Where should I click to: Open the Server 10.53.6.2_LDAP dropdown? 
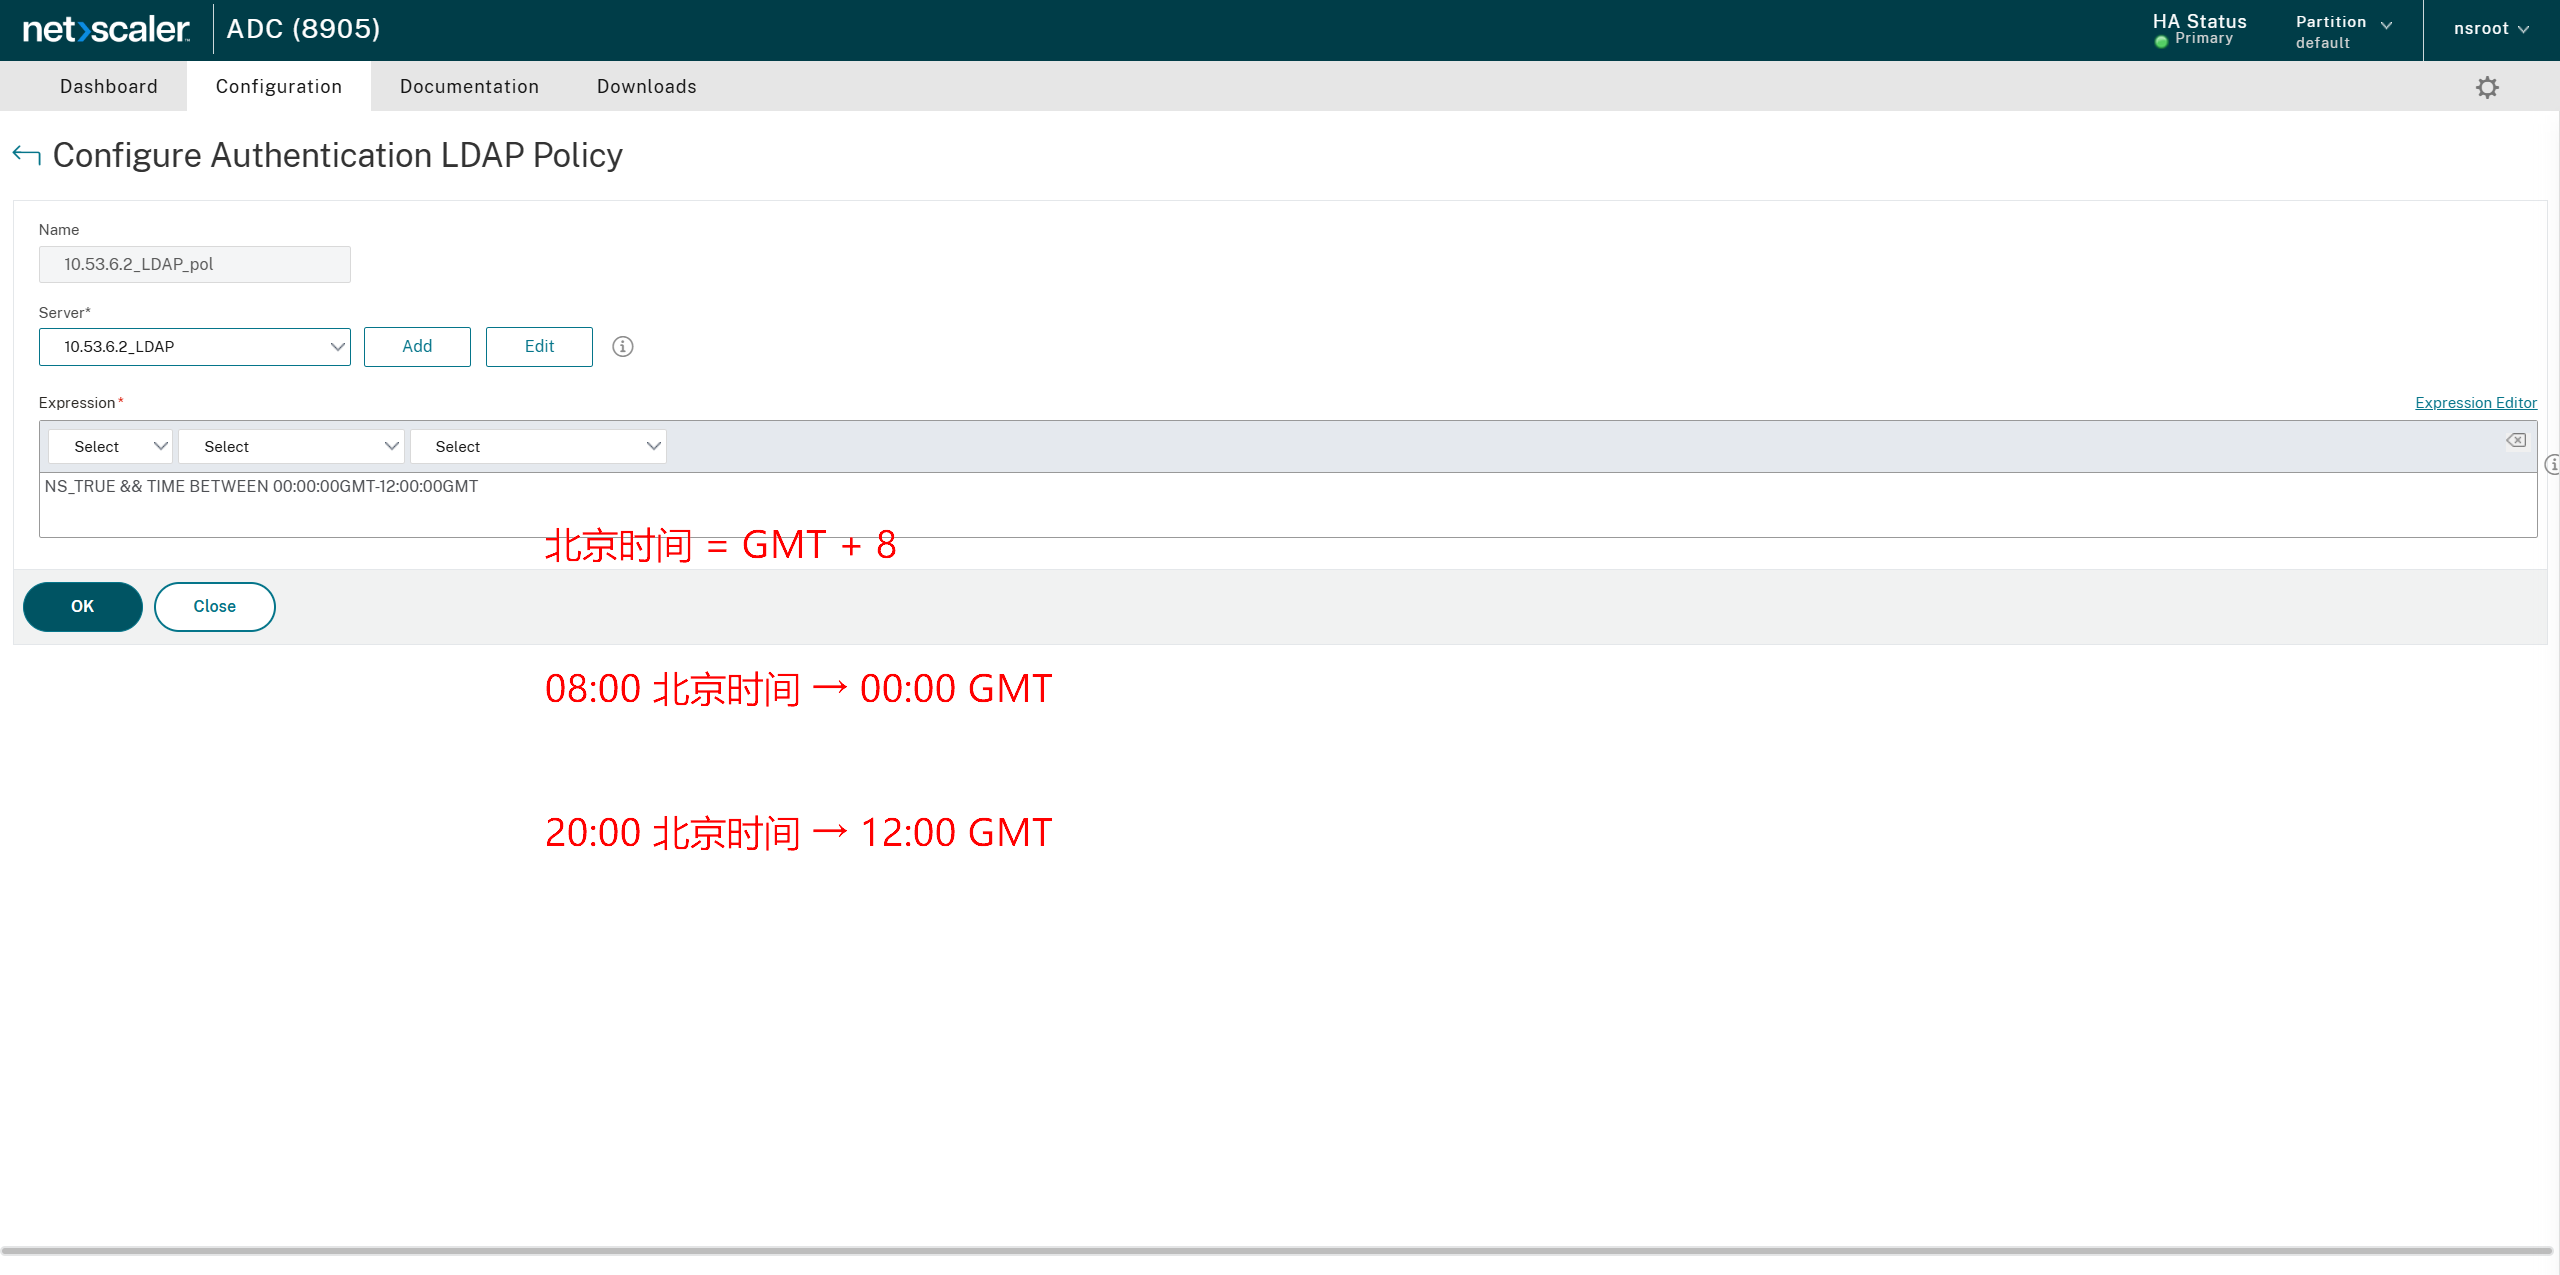[194, 347]
